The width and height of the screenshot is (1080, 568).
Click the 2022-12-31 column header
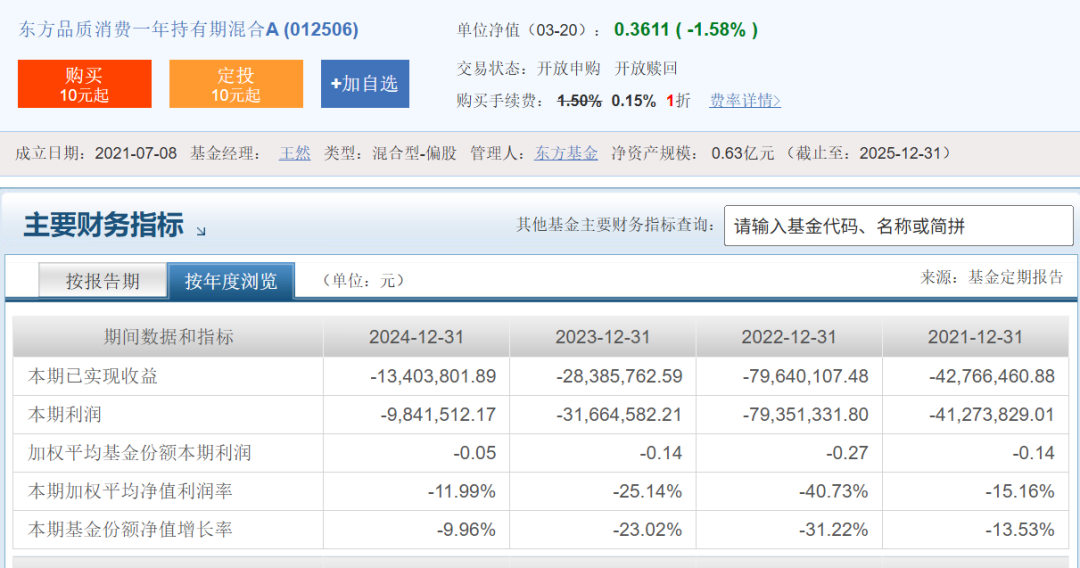789,337
